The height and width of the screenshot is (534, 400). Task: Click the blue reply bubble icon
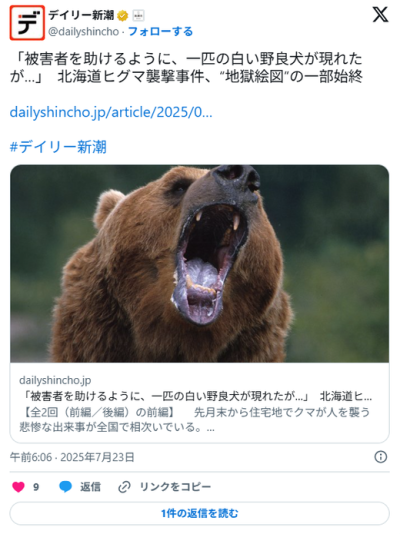click(65, 487)
